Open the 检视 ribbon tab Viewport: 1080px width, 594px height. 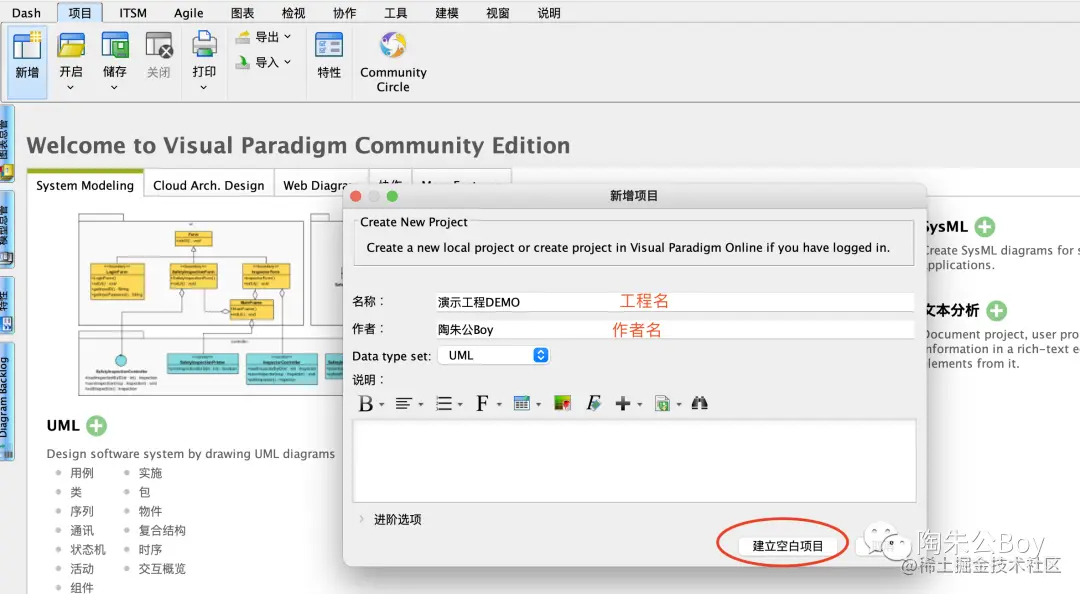[x=293, y=12]
